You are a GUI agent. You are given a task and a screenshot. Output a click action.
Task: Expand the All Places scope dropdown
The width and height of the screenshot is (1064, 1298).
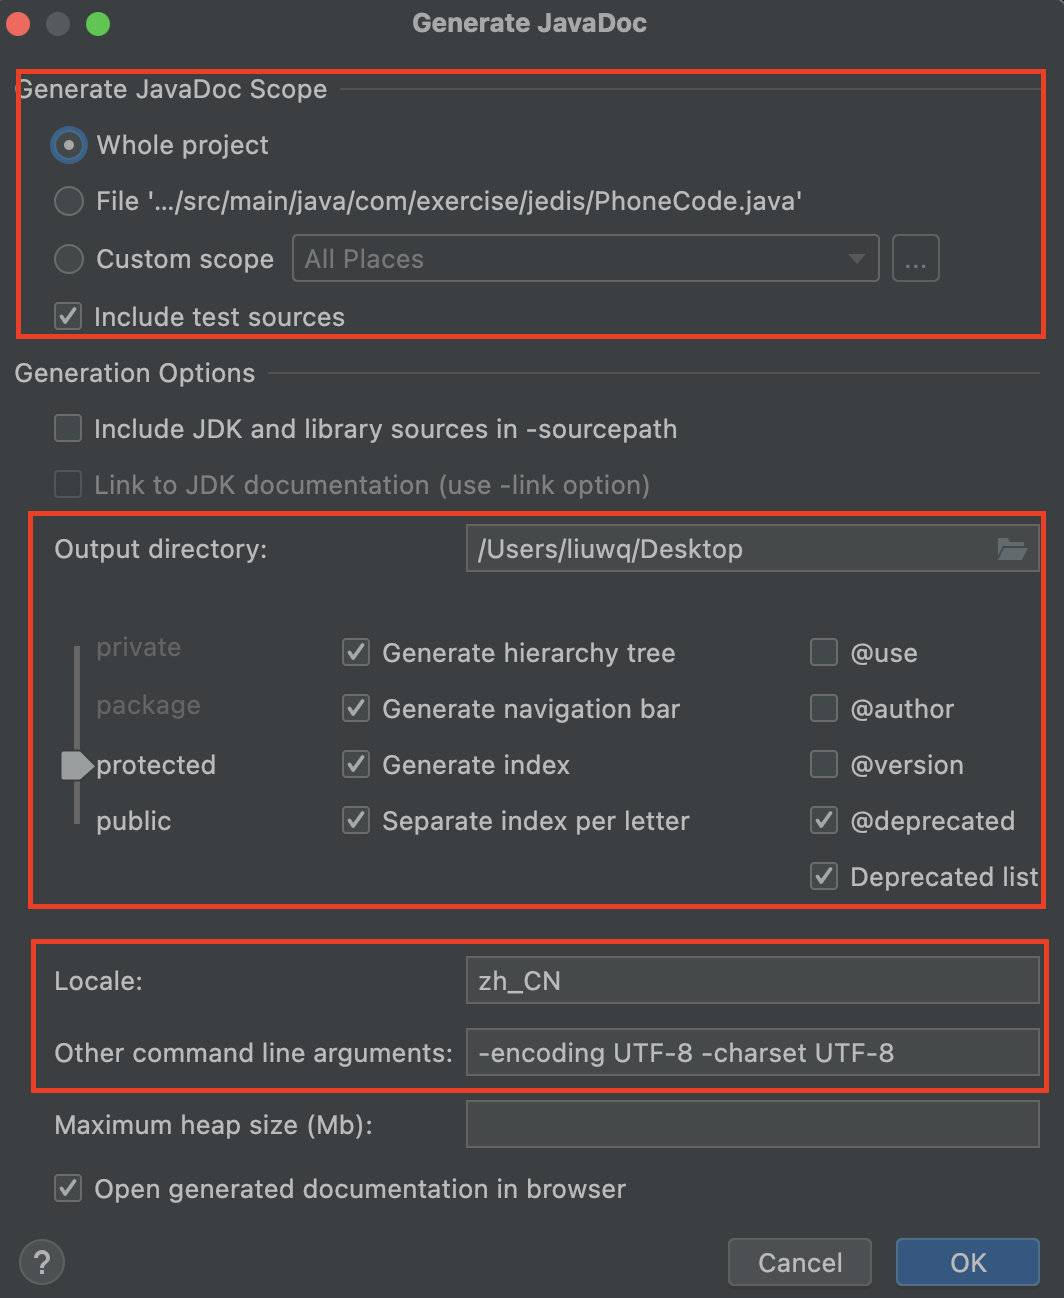point(585,259)
